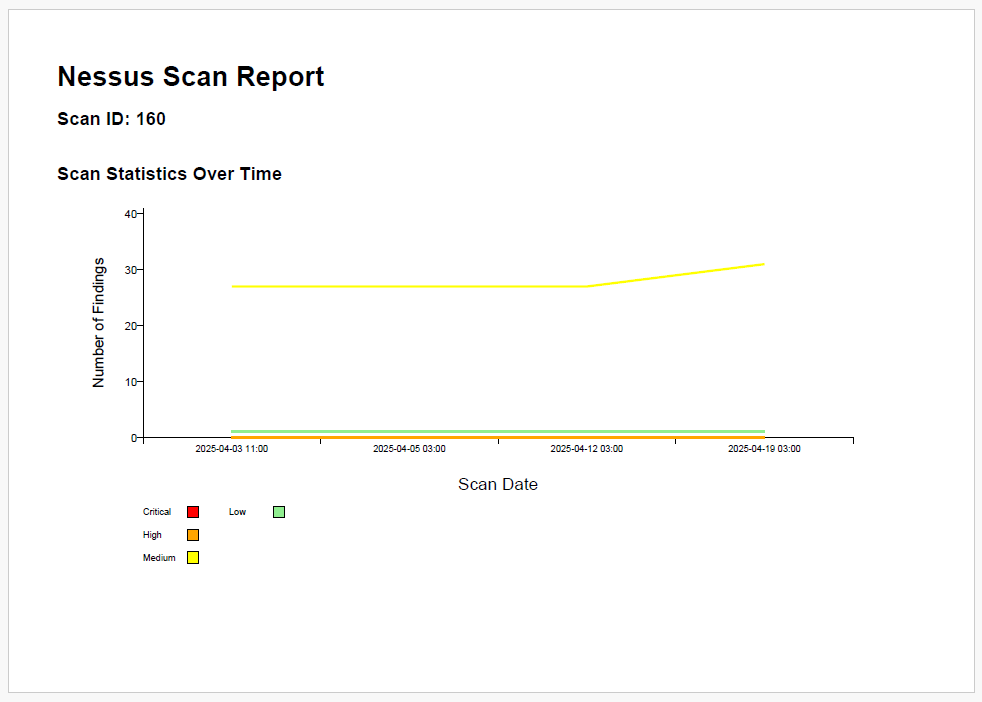Image resolution: width=982 pixels, height=702 pixels.
Task: Select the green Low findings line
Action: (450, 428)
